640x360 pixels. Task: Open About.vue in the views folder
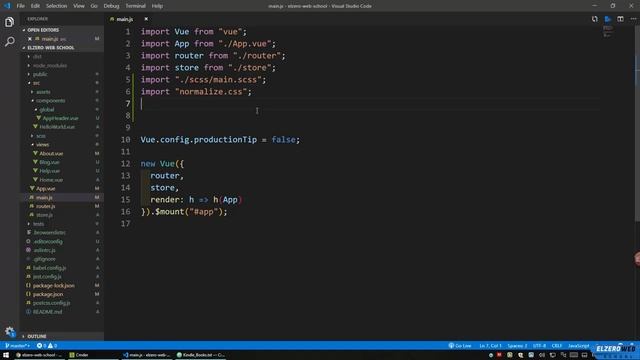point(51,153)
